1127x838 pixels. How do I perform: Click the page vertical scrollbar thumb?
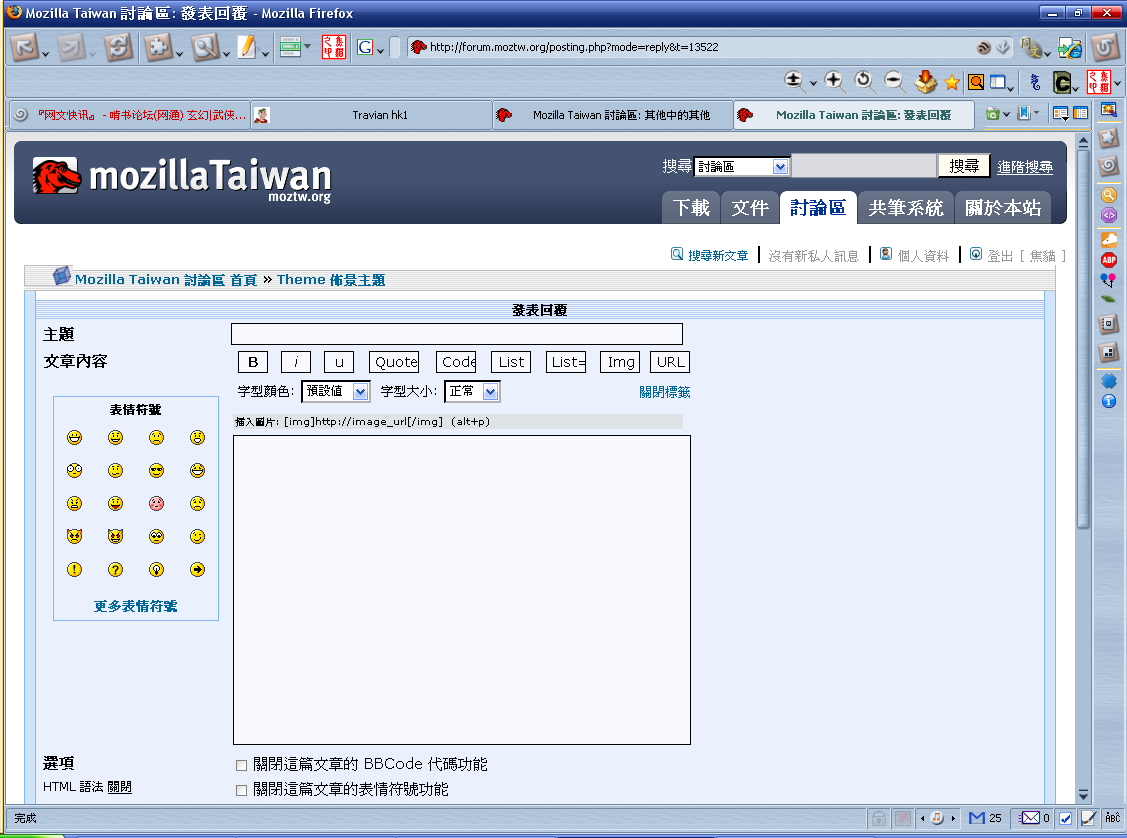1083,338
